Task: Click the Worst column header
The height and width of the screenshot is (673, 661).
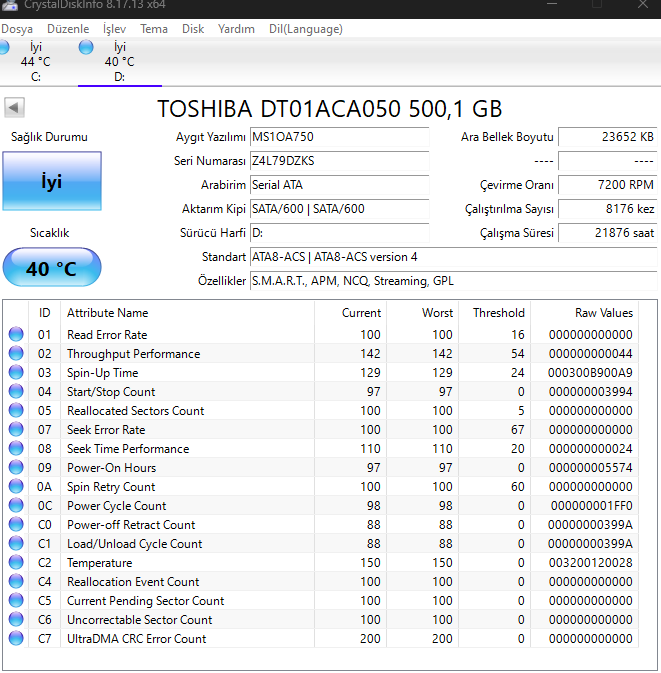Action: click(422, 313)
